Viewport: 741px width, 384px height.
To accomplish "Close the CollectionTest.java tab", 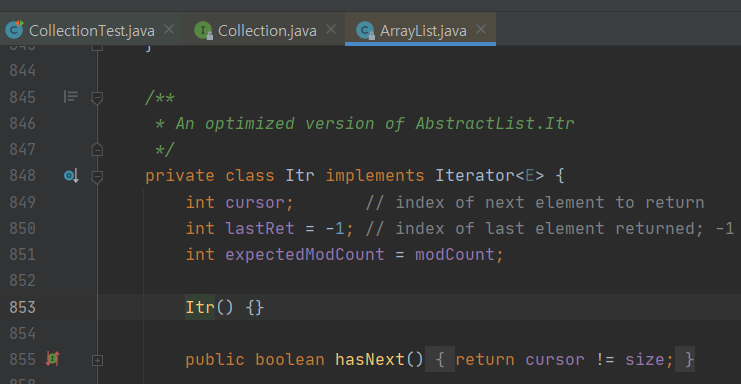I will 169,30.
